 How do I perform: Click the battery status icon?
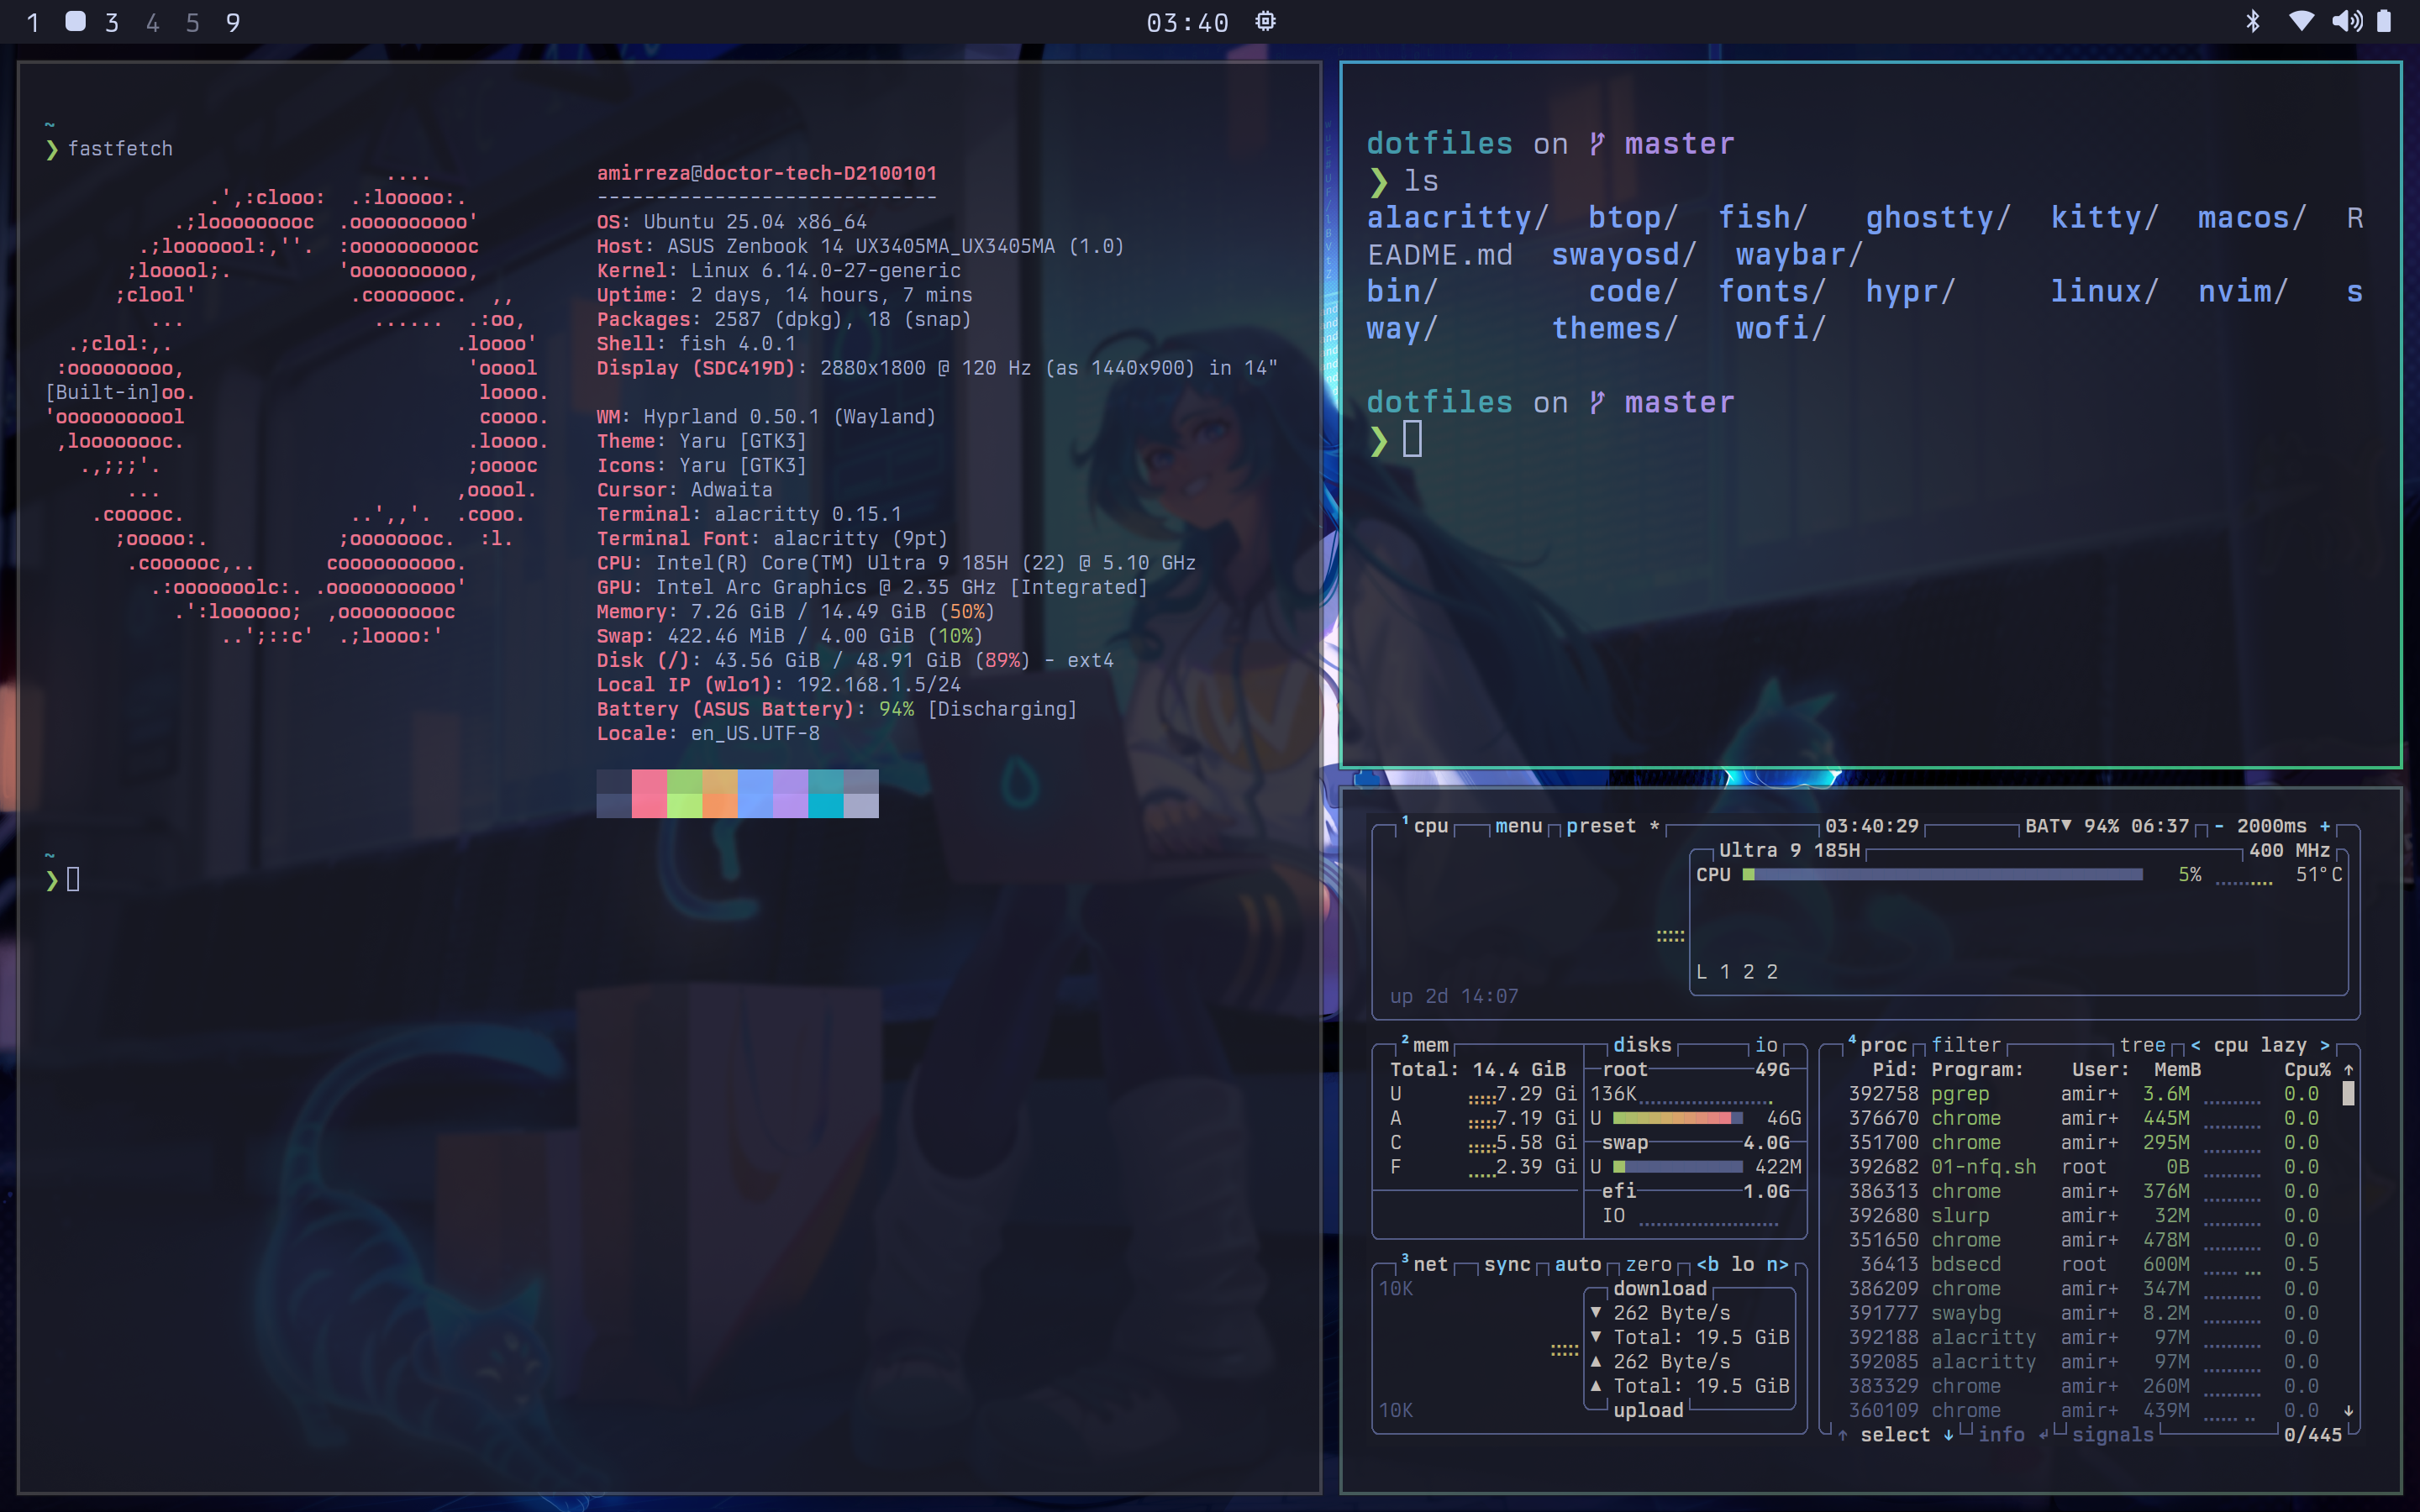[2384, 21]
